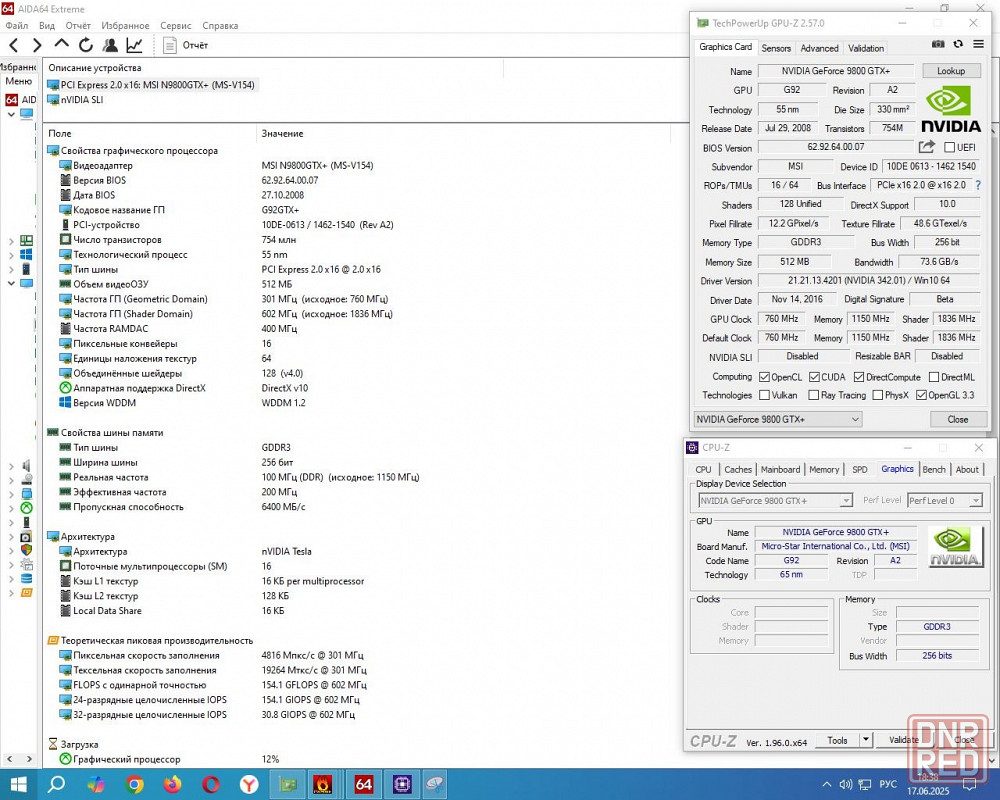Show hidden system tray icons
Screen dimensions: 1000x800
click(x=827, y=784)
